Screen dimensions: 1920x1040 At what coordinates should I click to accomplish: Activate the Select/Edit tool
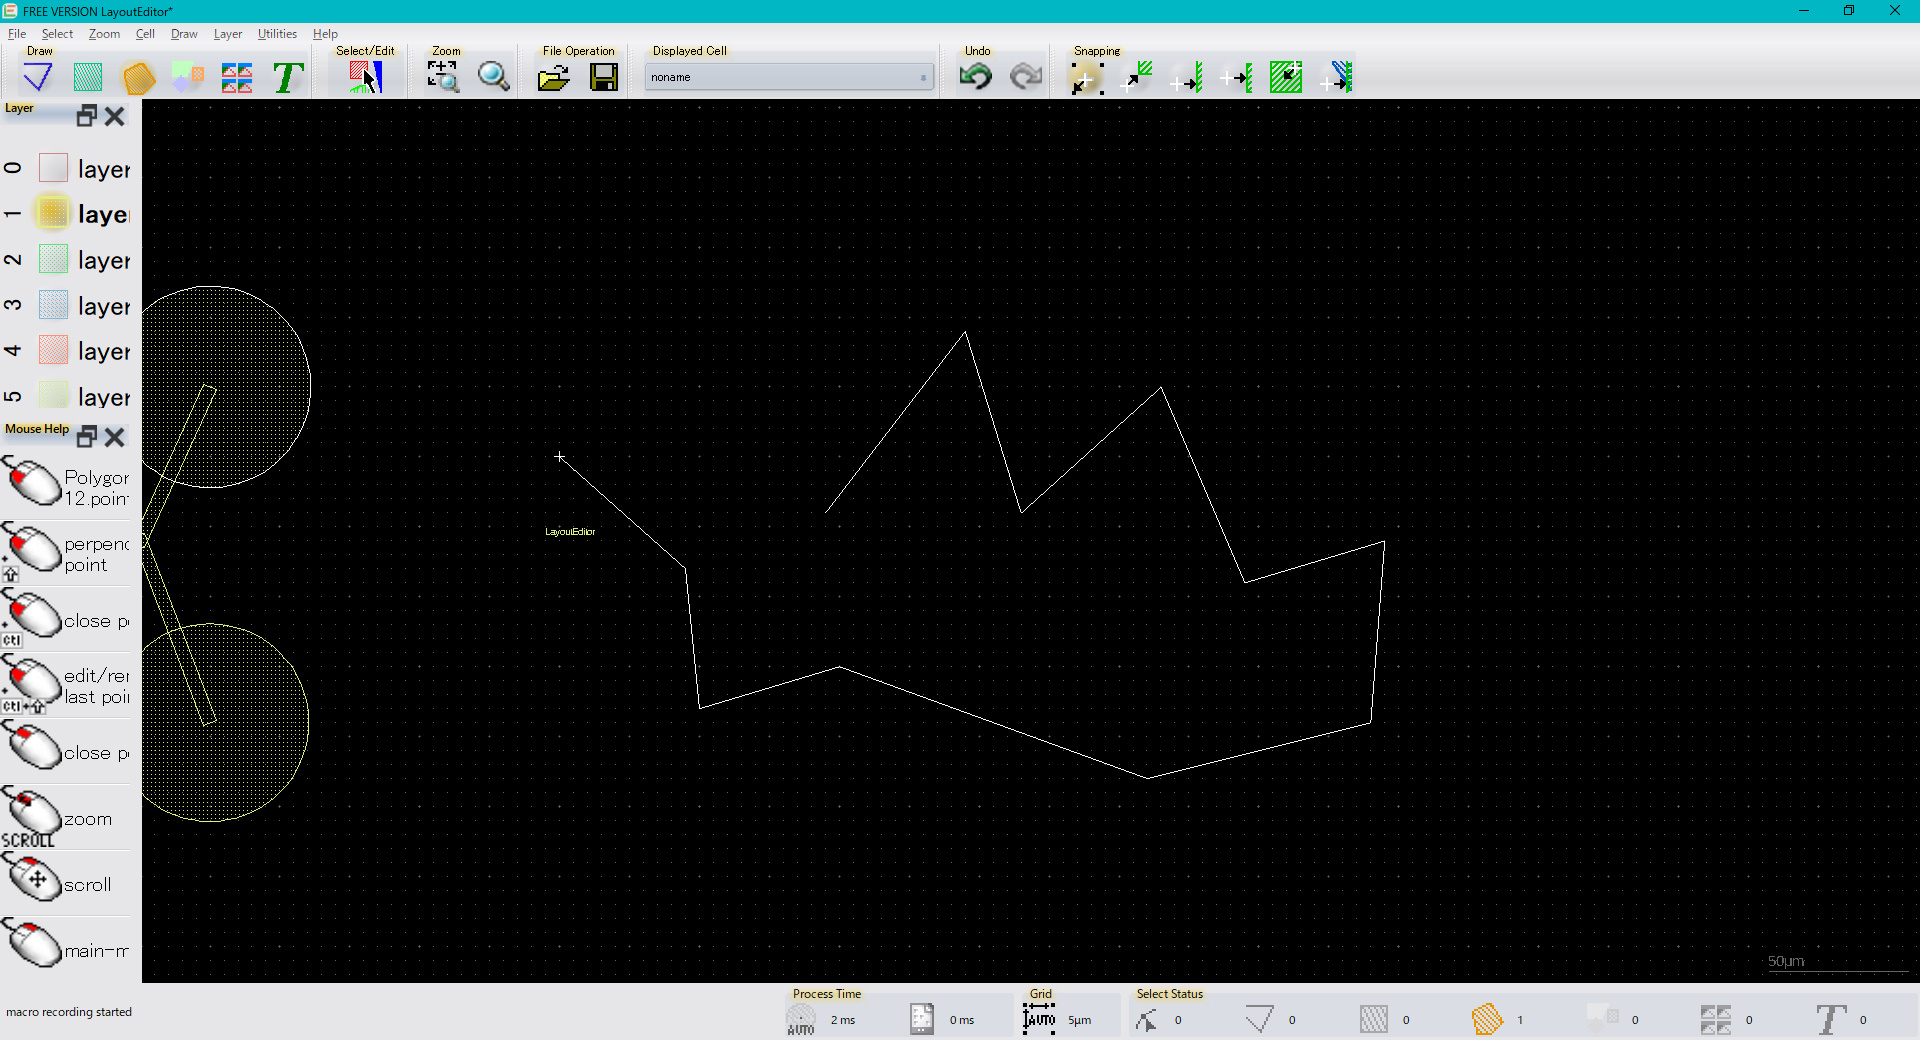click(x=365, y=77)
